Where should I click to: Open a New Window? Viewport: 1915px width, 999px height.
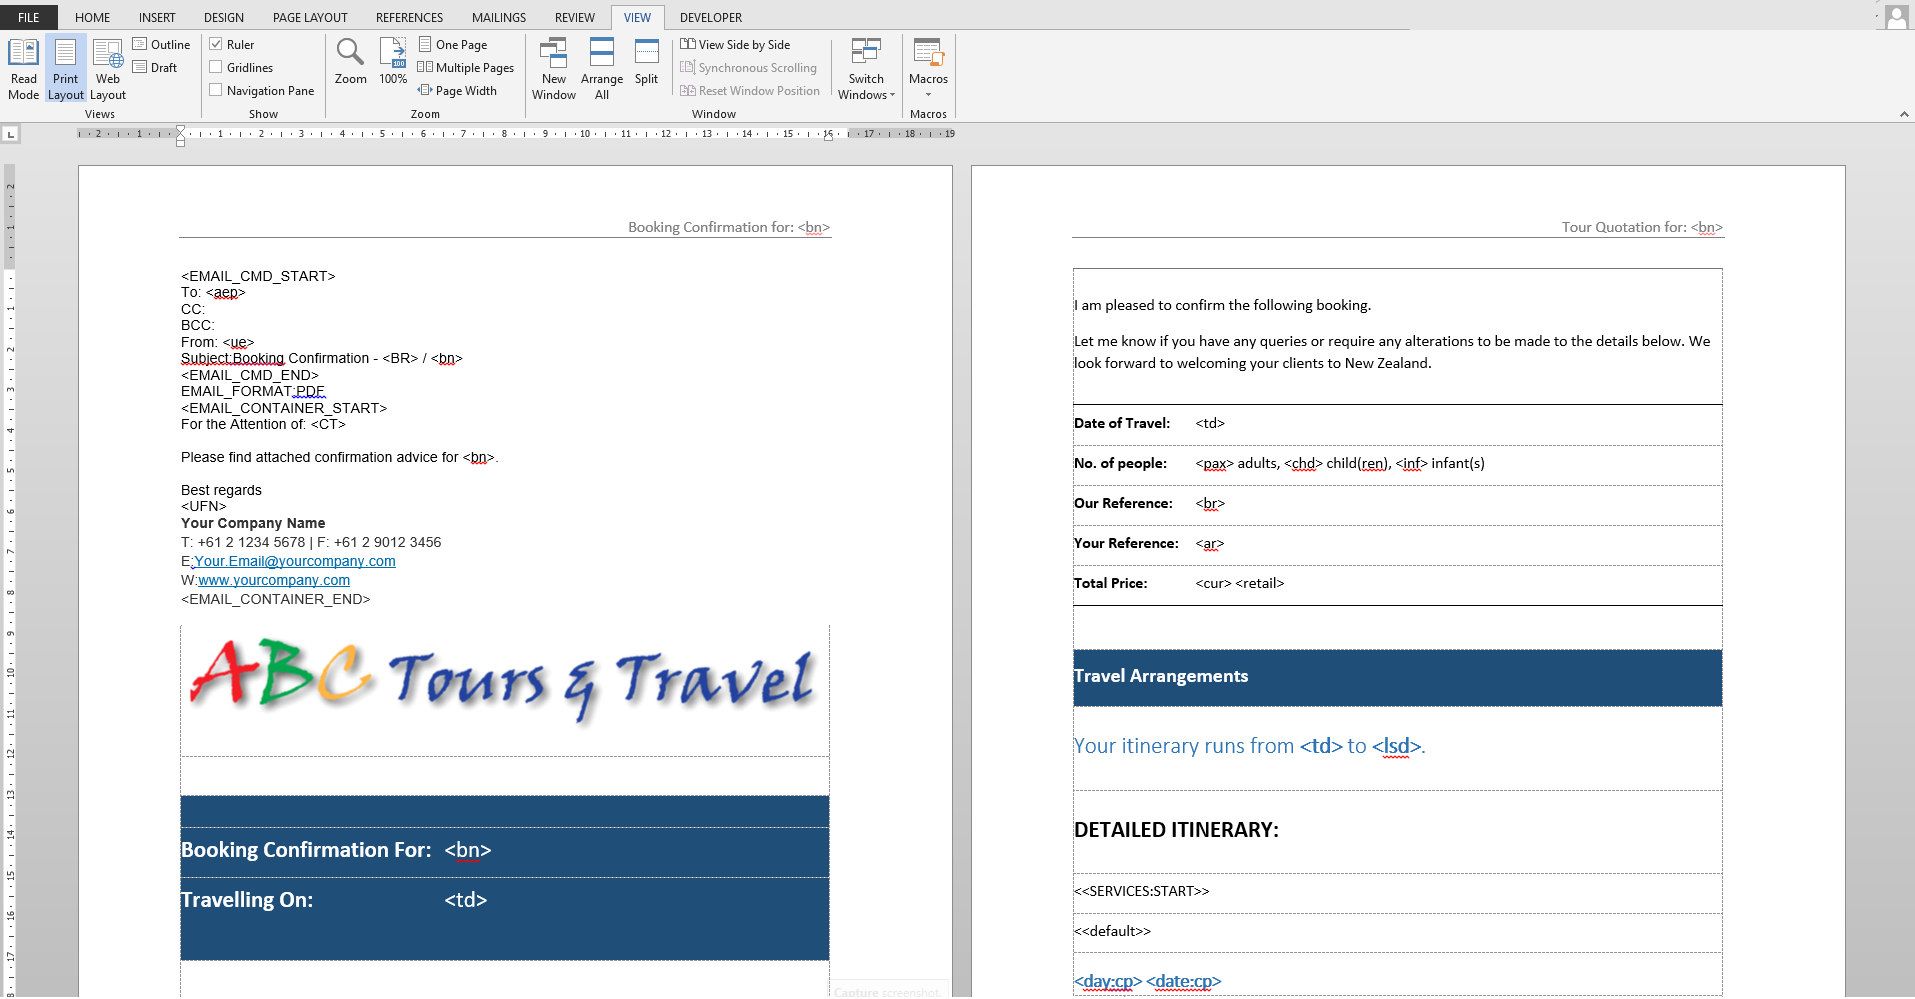(x=553, y=68)
